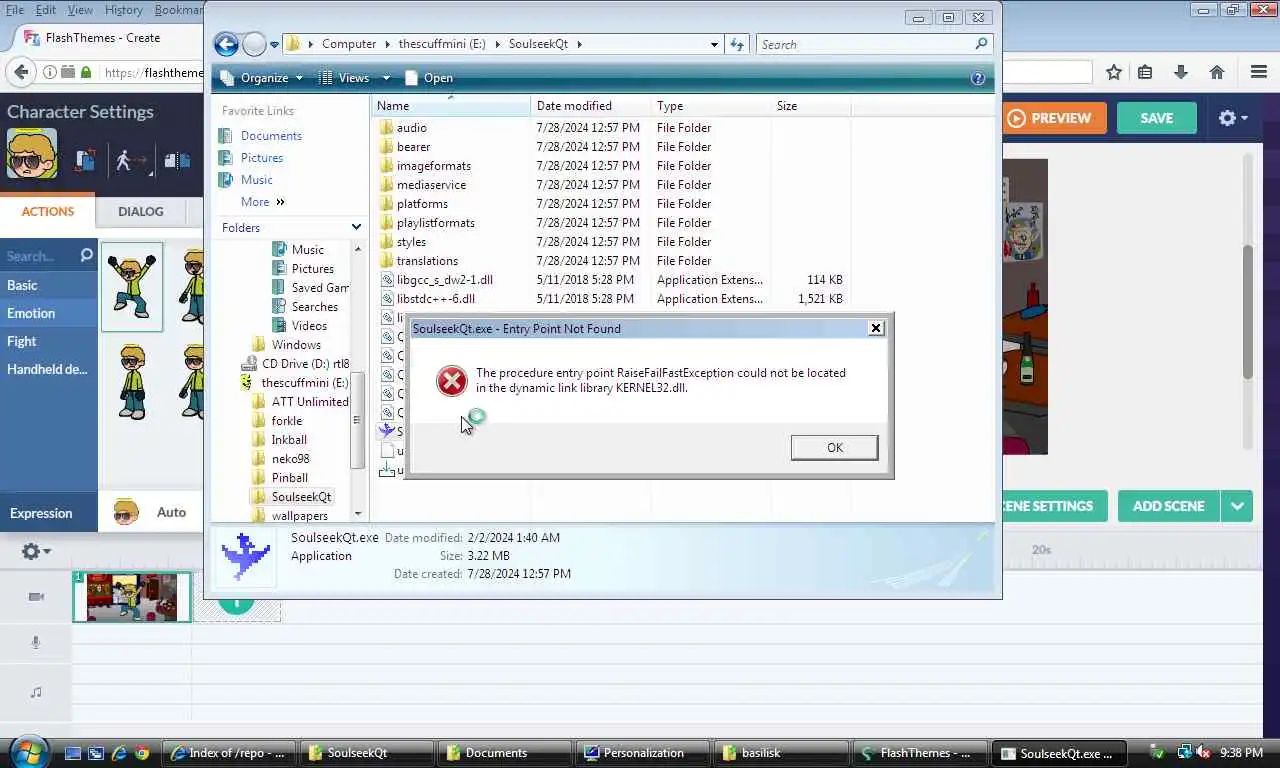Image resolution: width=1280 pixels, height=768 pixels.
Task: Select the platforms folder
Action: tap(422, 204)
